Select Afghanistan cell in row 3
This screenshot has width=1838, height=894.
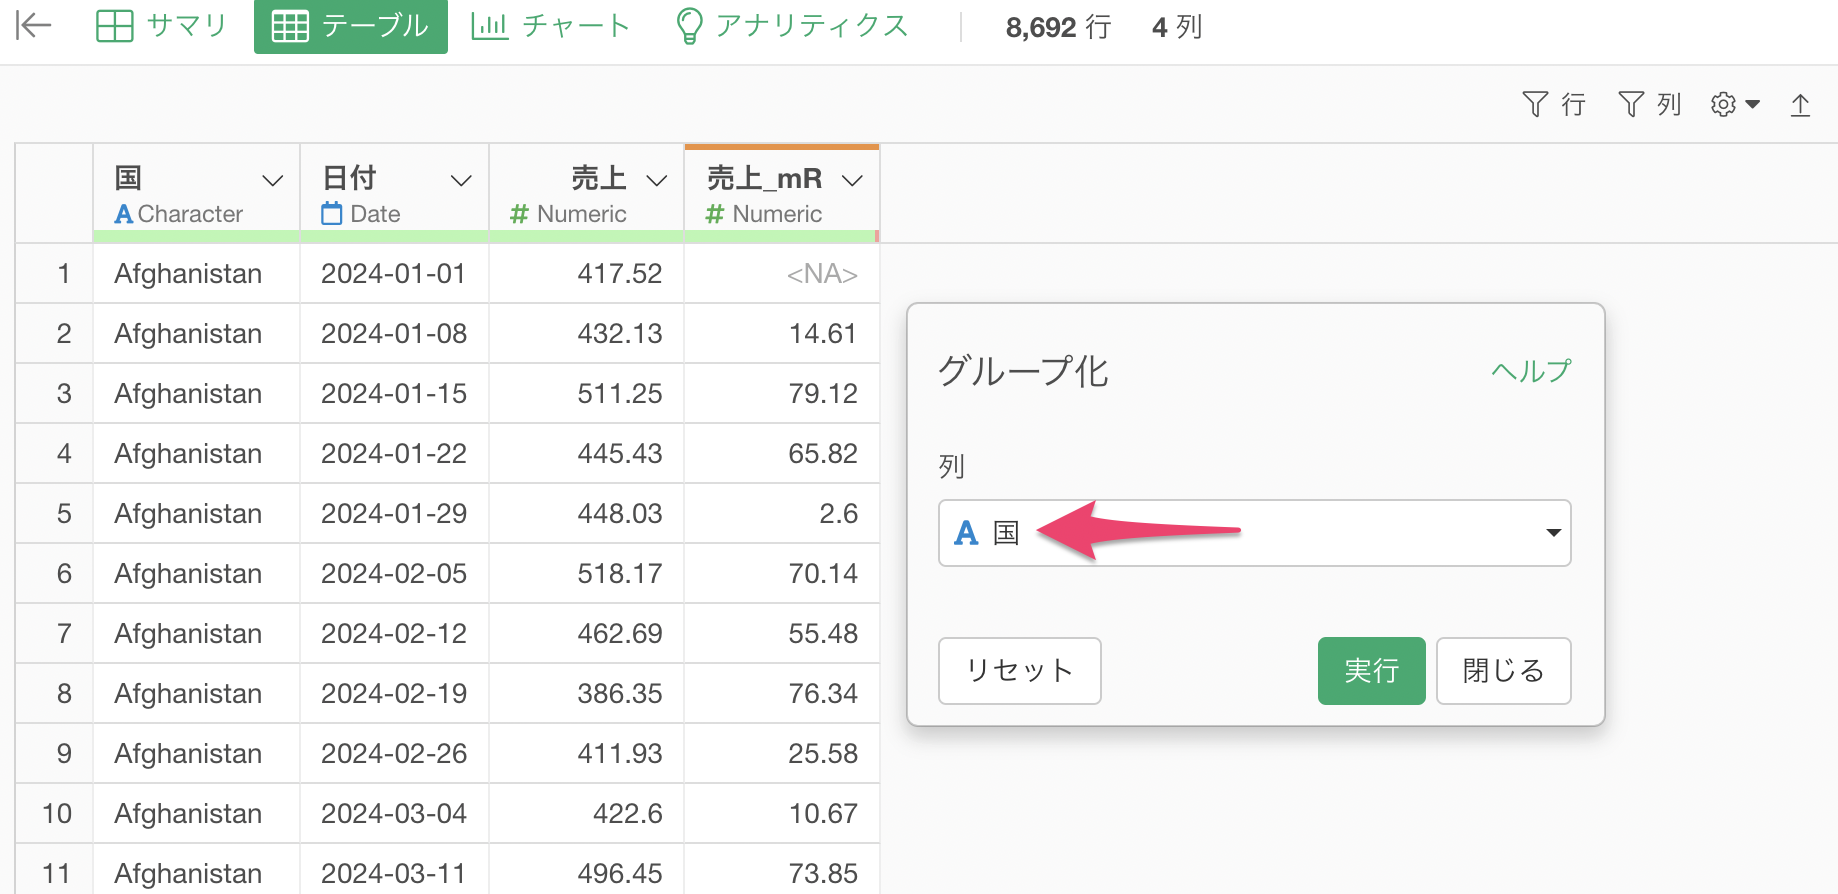coord(197,393)
